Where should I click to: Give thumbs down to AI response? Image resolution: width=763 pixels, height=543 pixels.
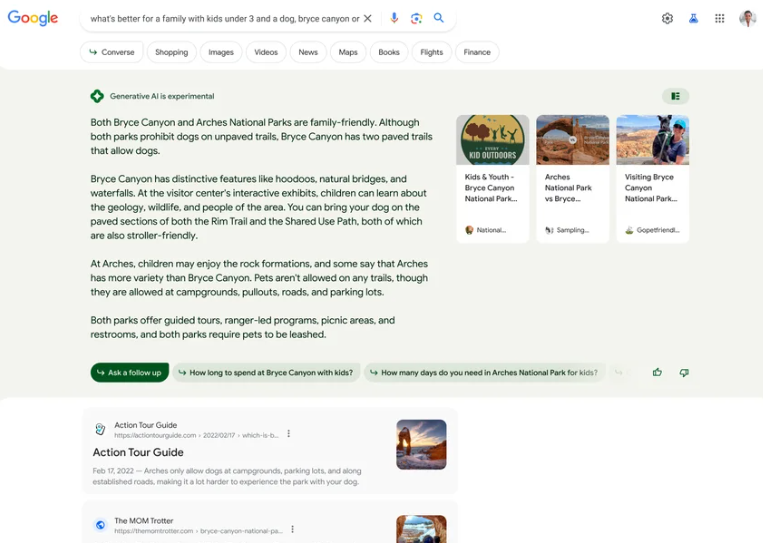coord(684,373)
